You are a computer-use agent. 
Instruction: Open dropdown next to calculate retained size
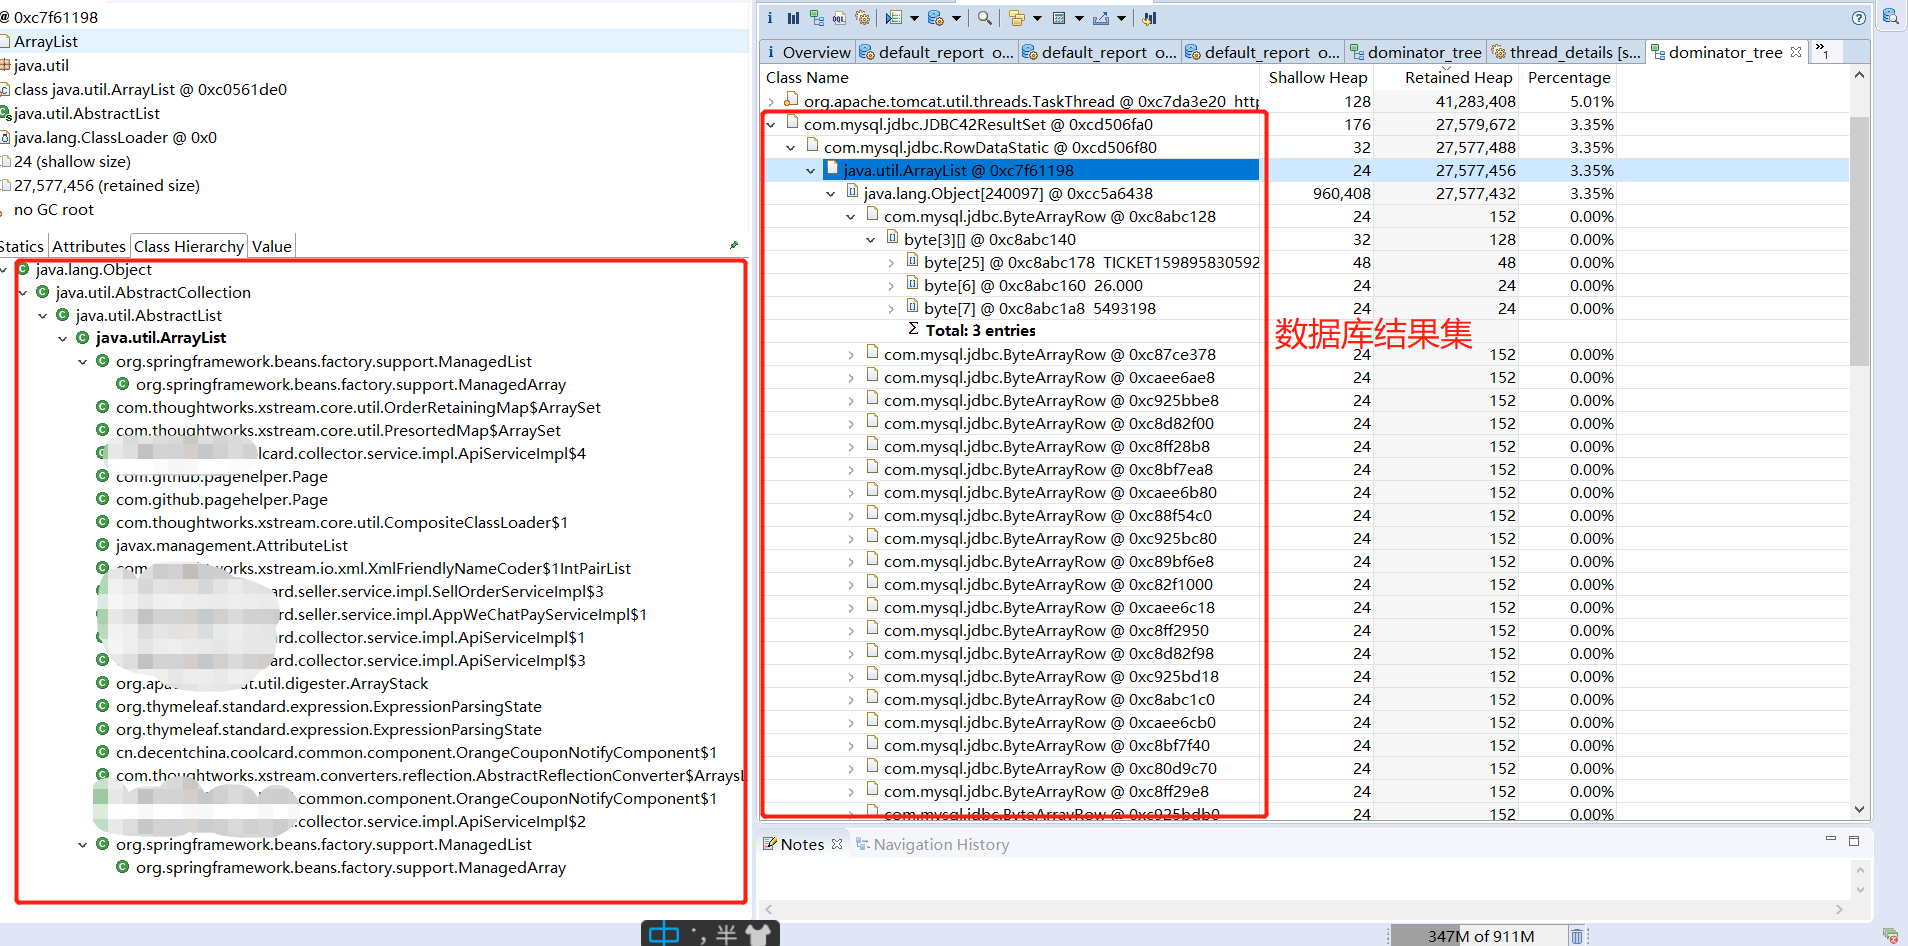pos(1079,19)
